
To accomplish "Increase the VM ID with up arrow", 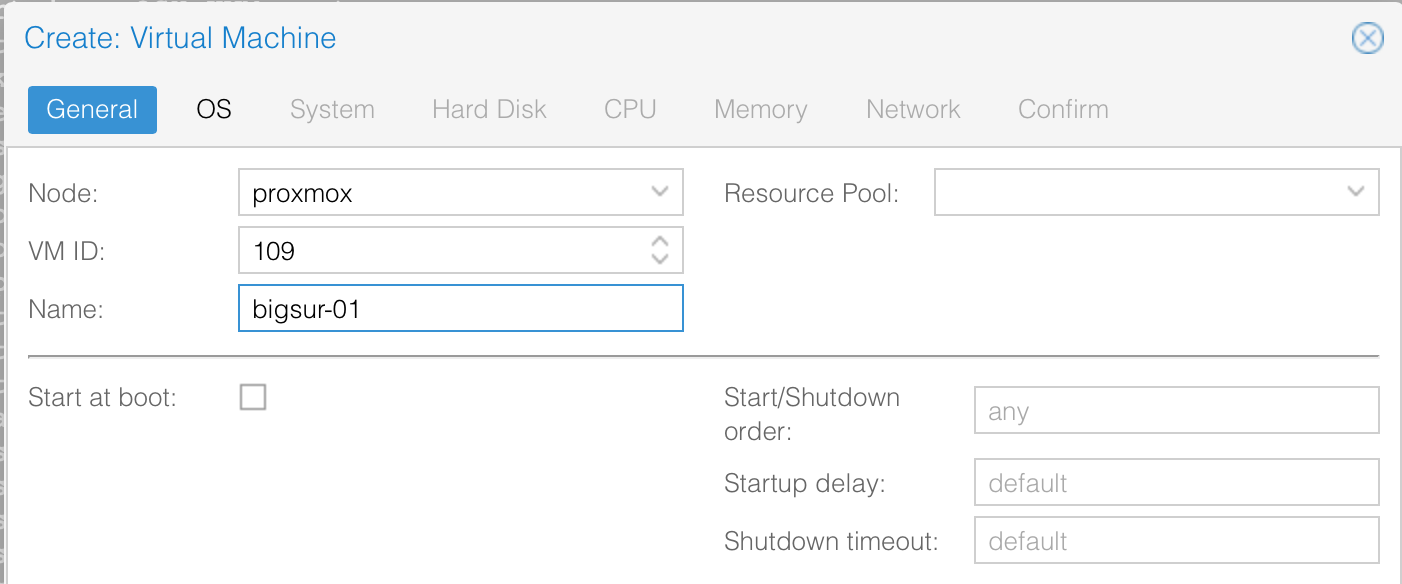I will coord(659,242).
